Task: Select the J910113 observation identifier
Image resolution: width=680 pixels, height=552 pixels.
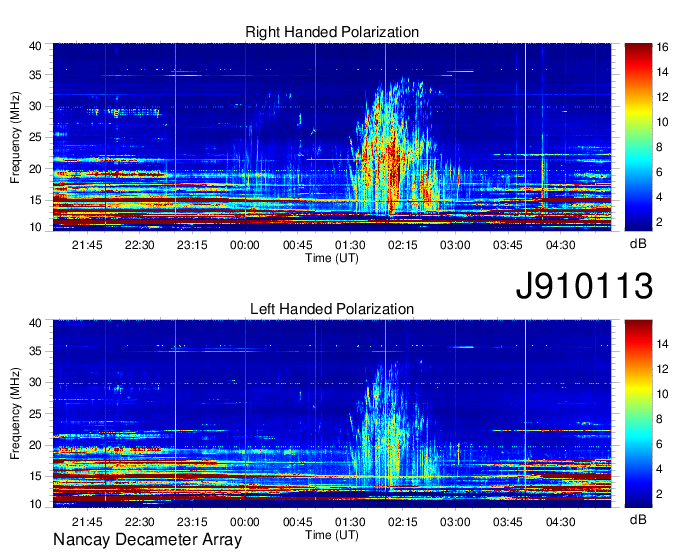Action: click(584, 286)
